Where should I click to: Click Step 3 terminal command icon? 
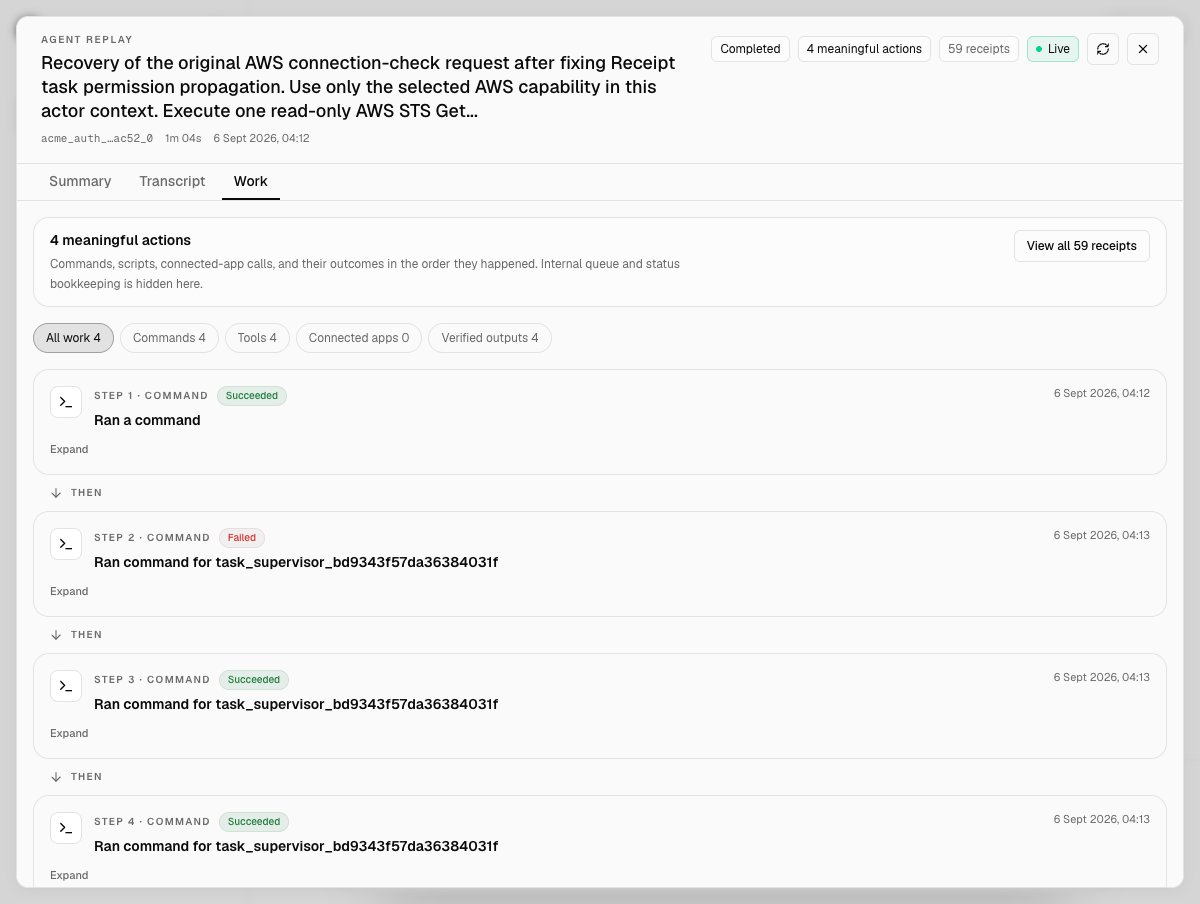(x=66, y=686)
